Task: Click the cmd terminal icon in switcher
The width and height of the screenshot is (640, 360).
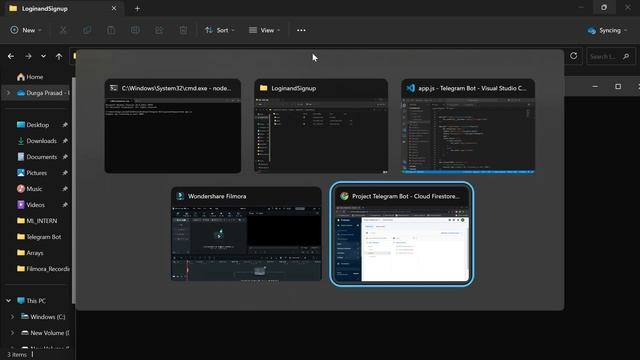Action: coord(113,88)
